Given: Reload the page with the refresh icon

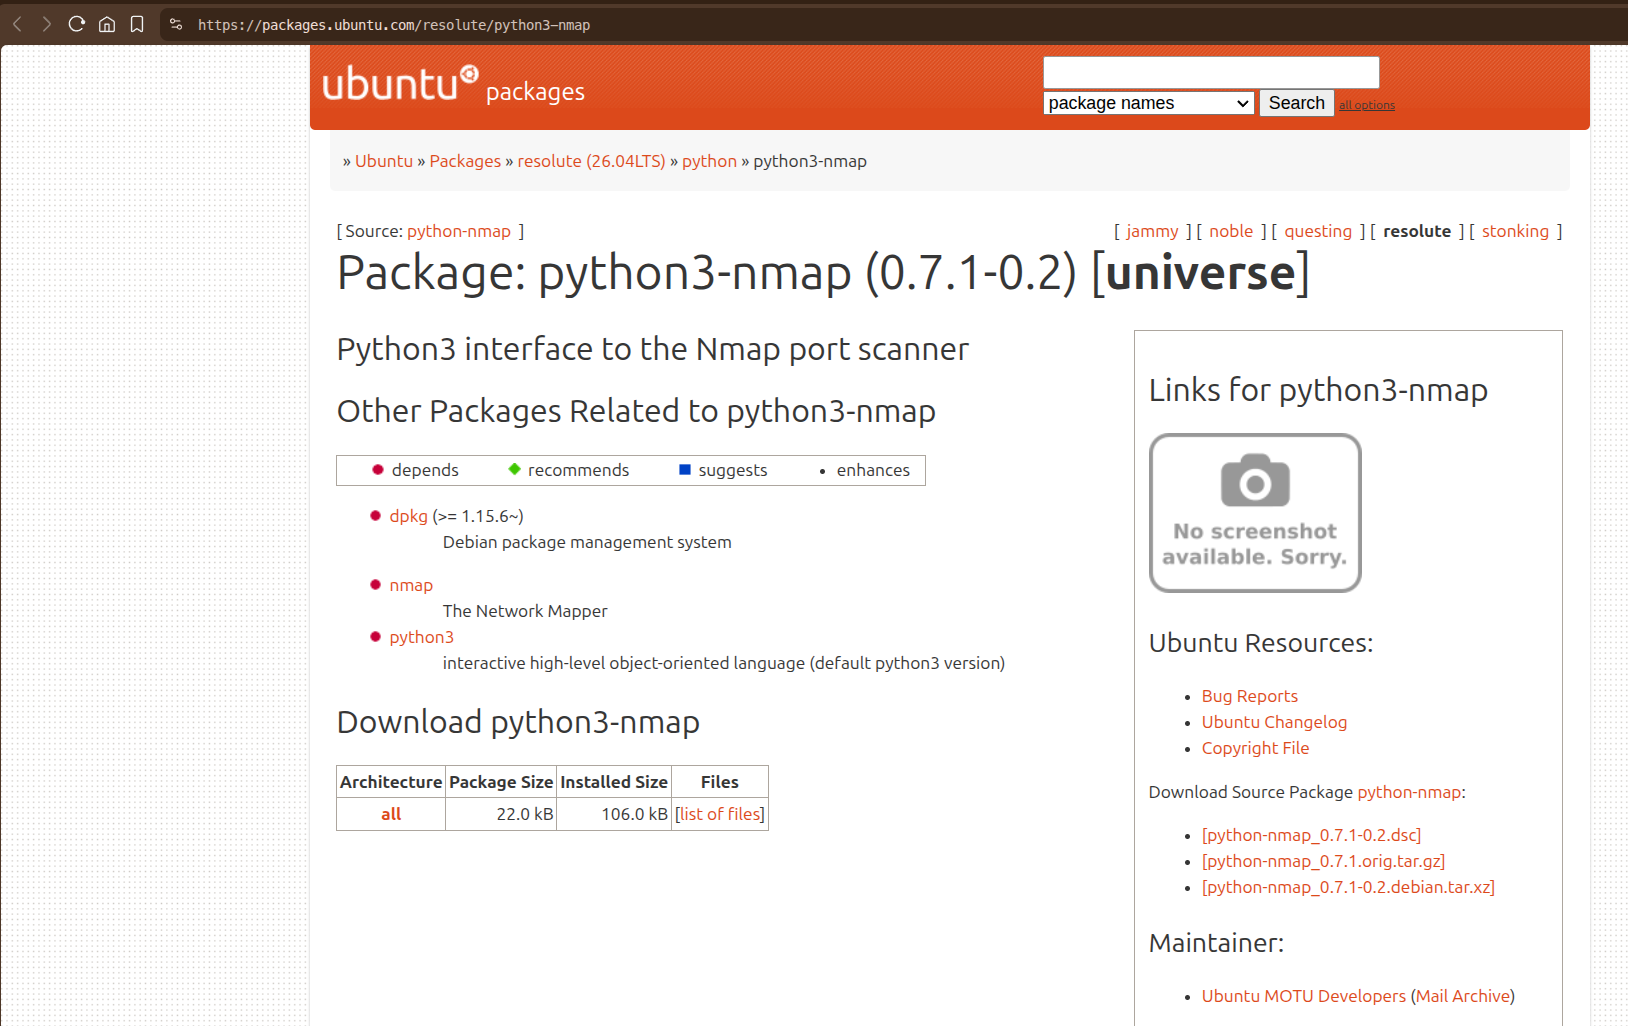Looking at the screenshot, I should coord(77,24).
